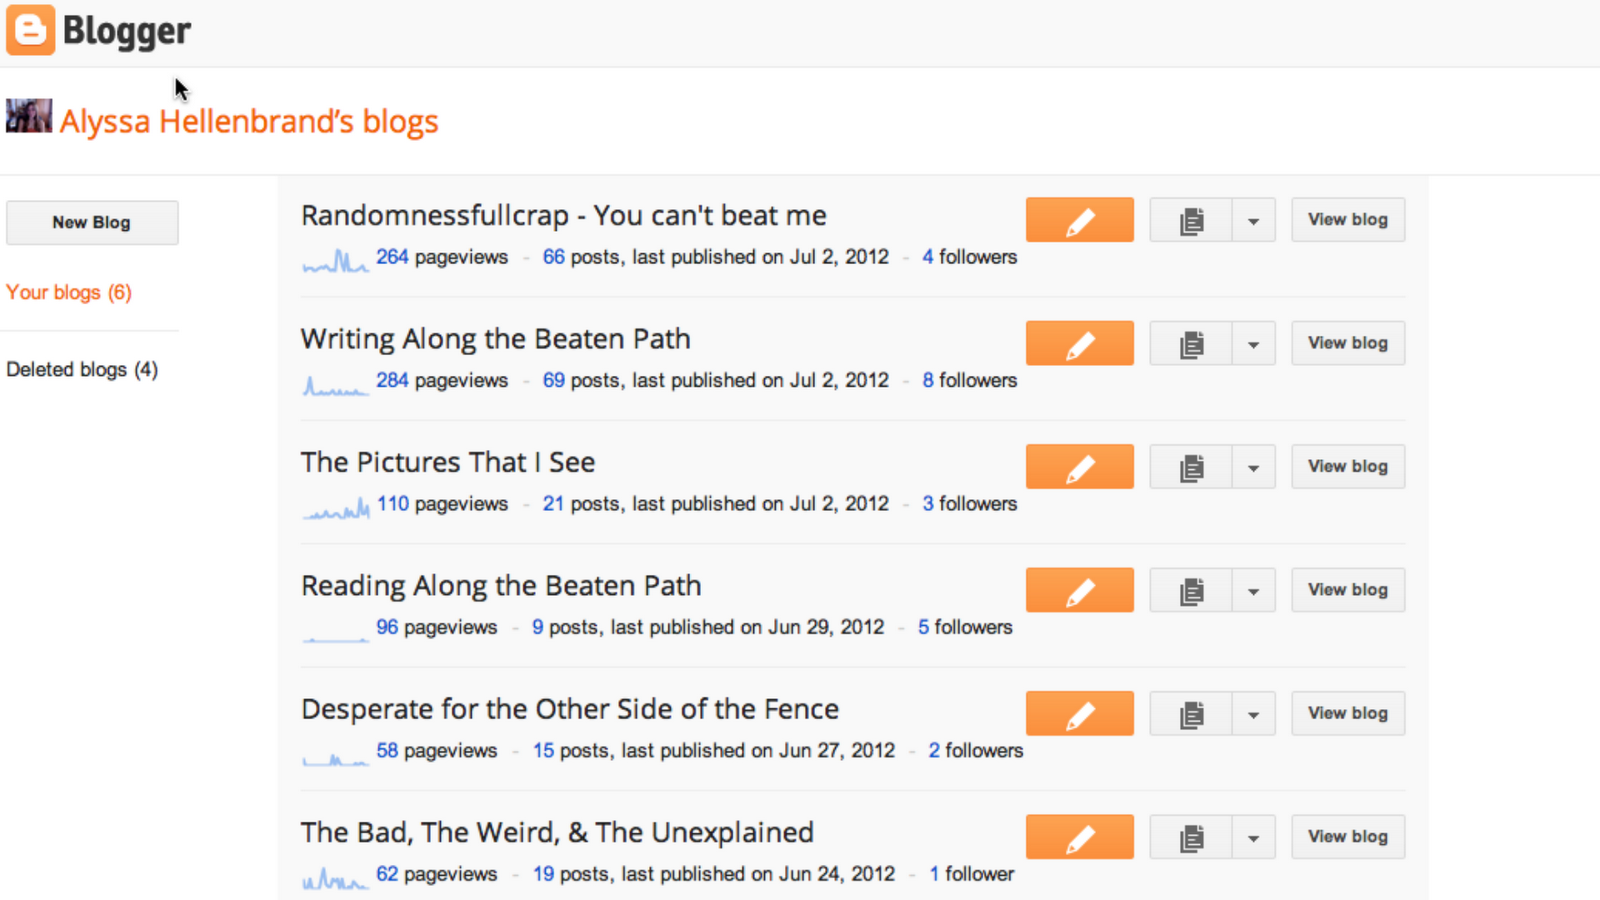Expand dropdown arrow for Writing Along the Beaten Path
Viewport: 1600px width, 900px height.
pyautogui.click(x=1253, y=343)
